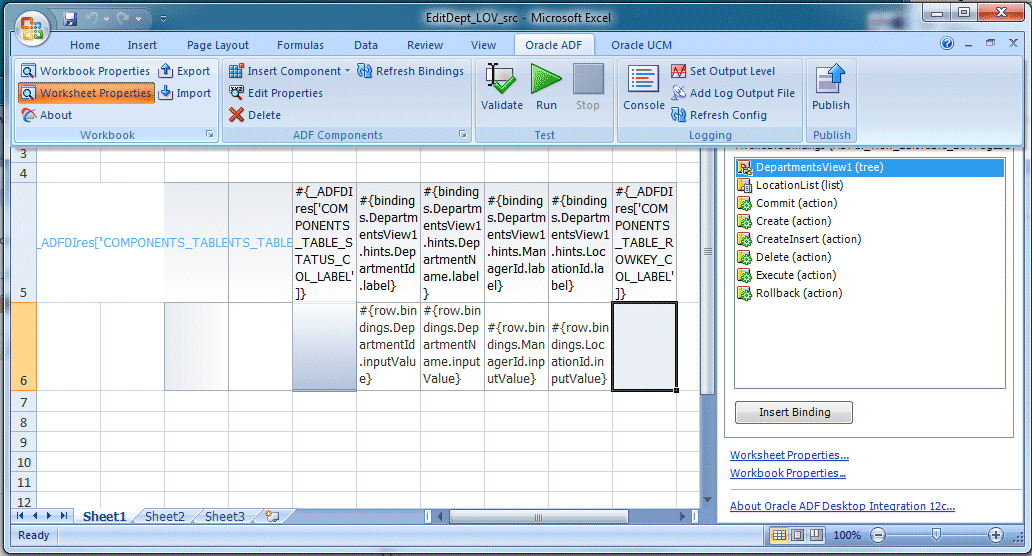The height and width of the screenshot is (556, 1032).
Task: Publish the workbook
Action: [831, 88]
